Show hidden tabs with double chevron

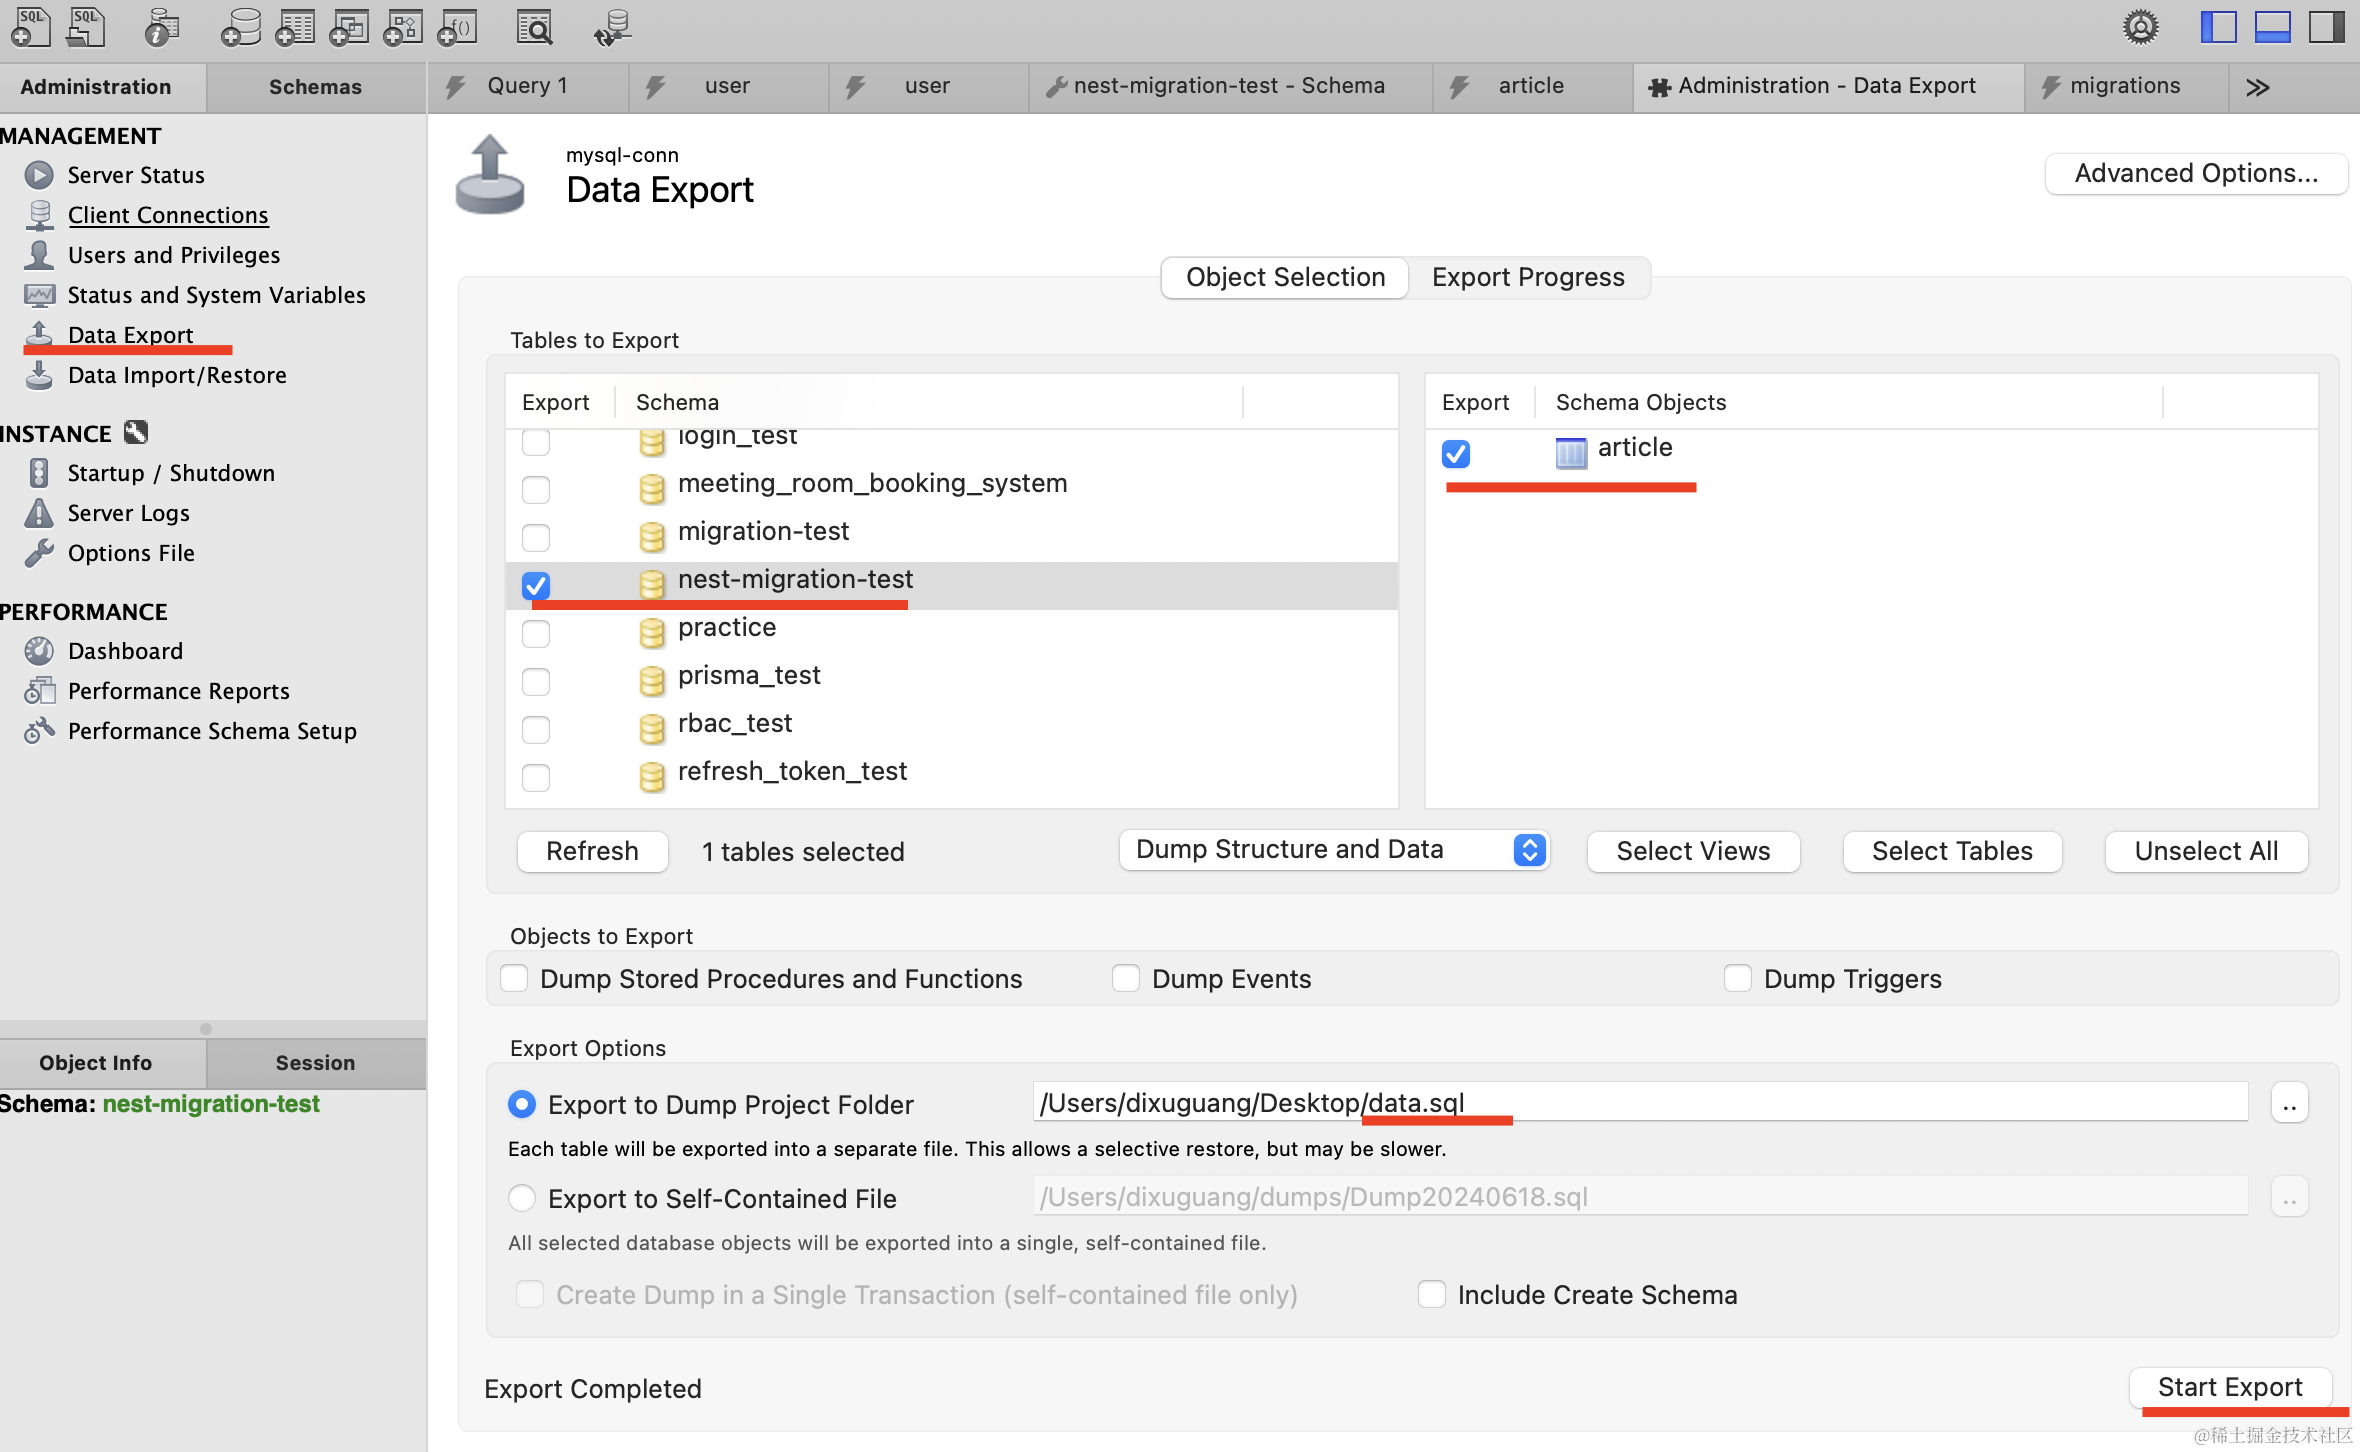point(2257,88)
